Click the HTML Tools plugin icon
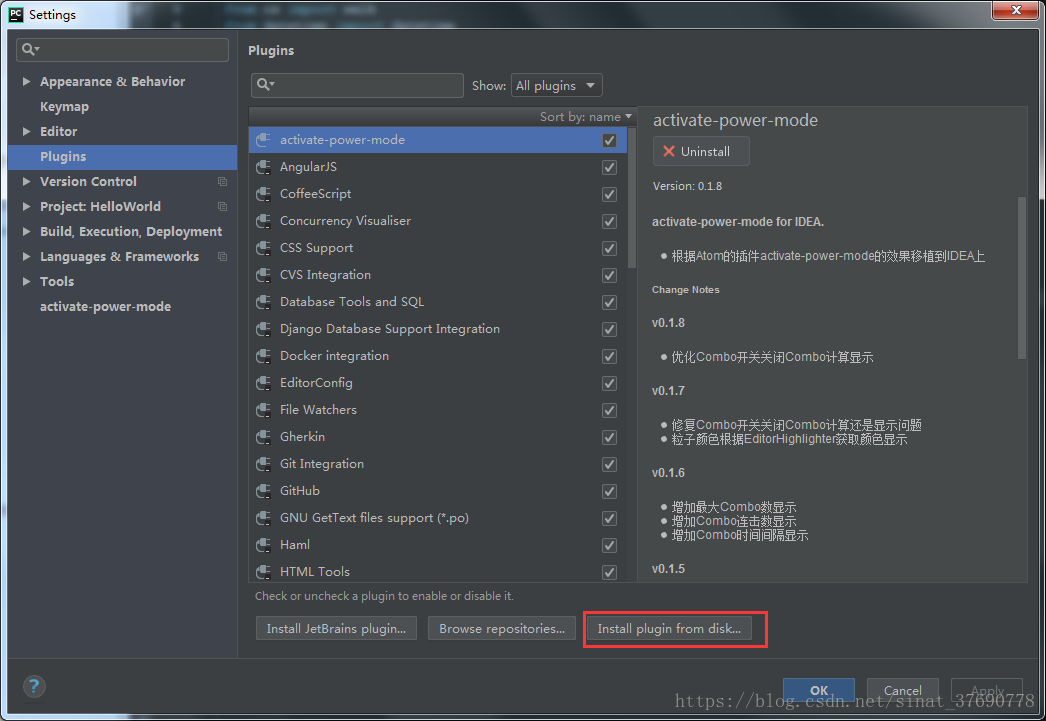Screen dimensions: 1046x721 [263, 572]
